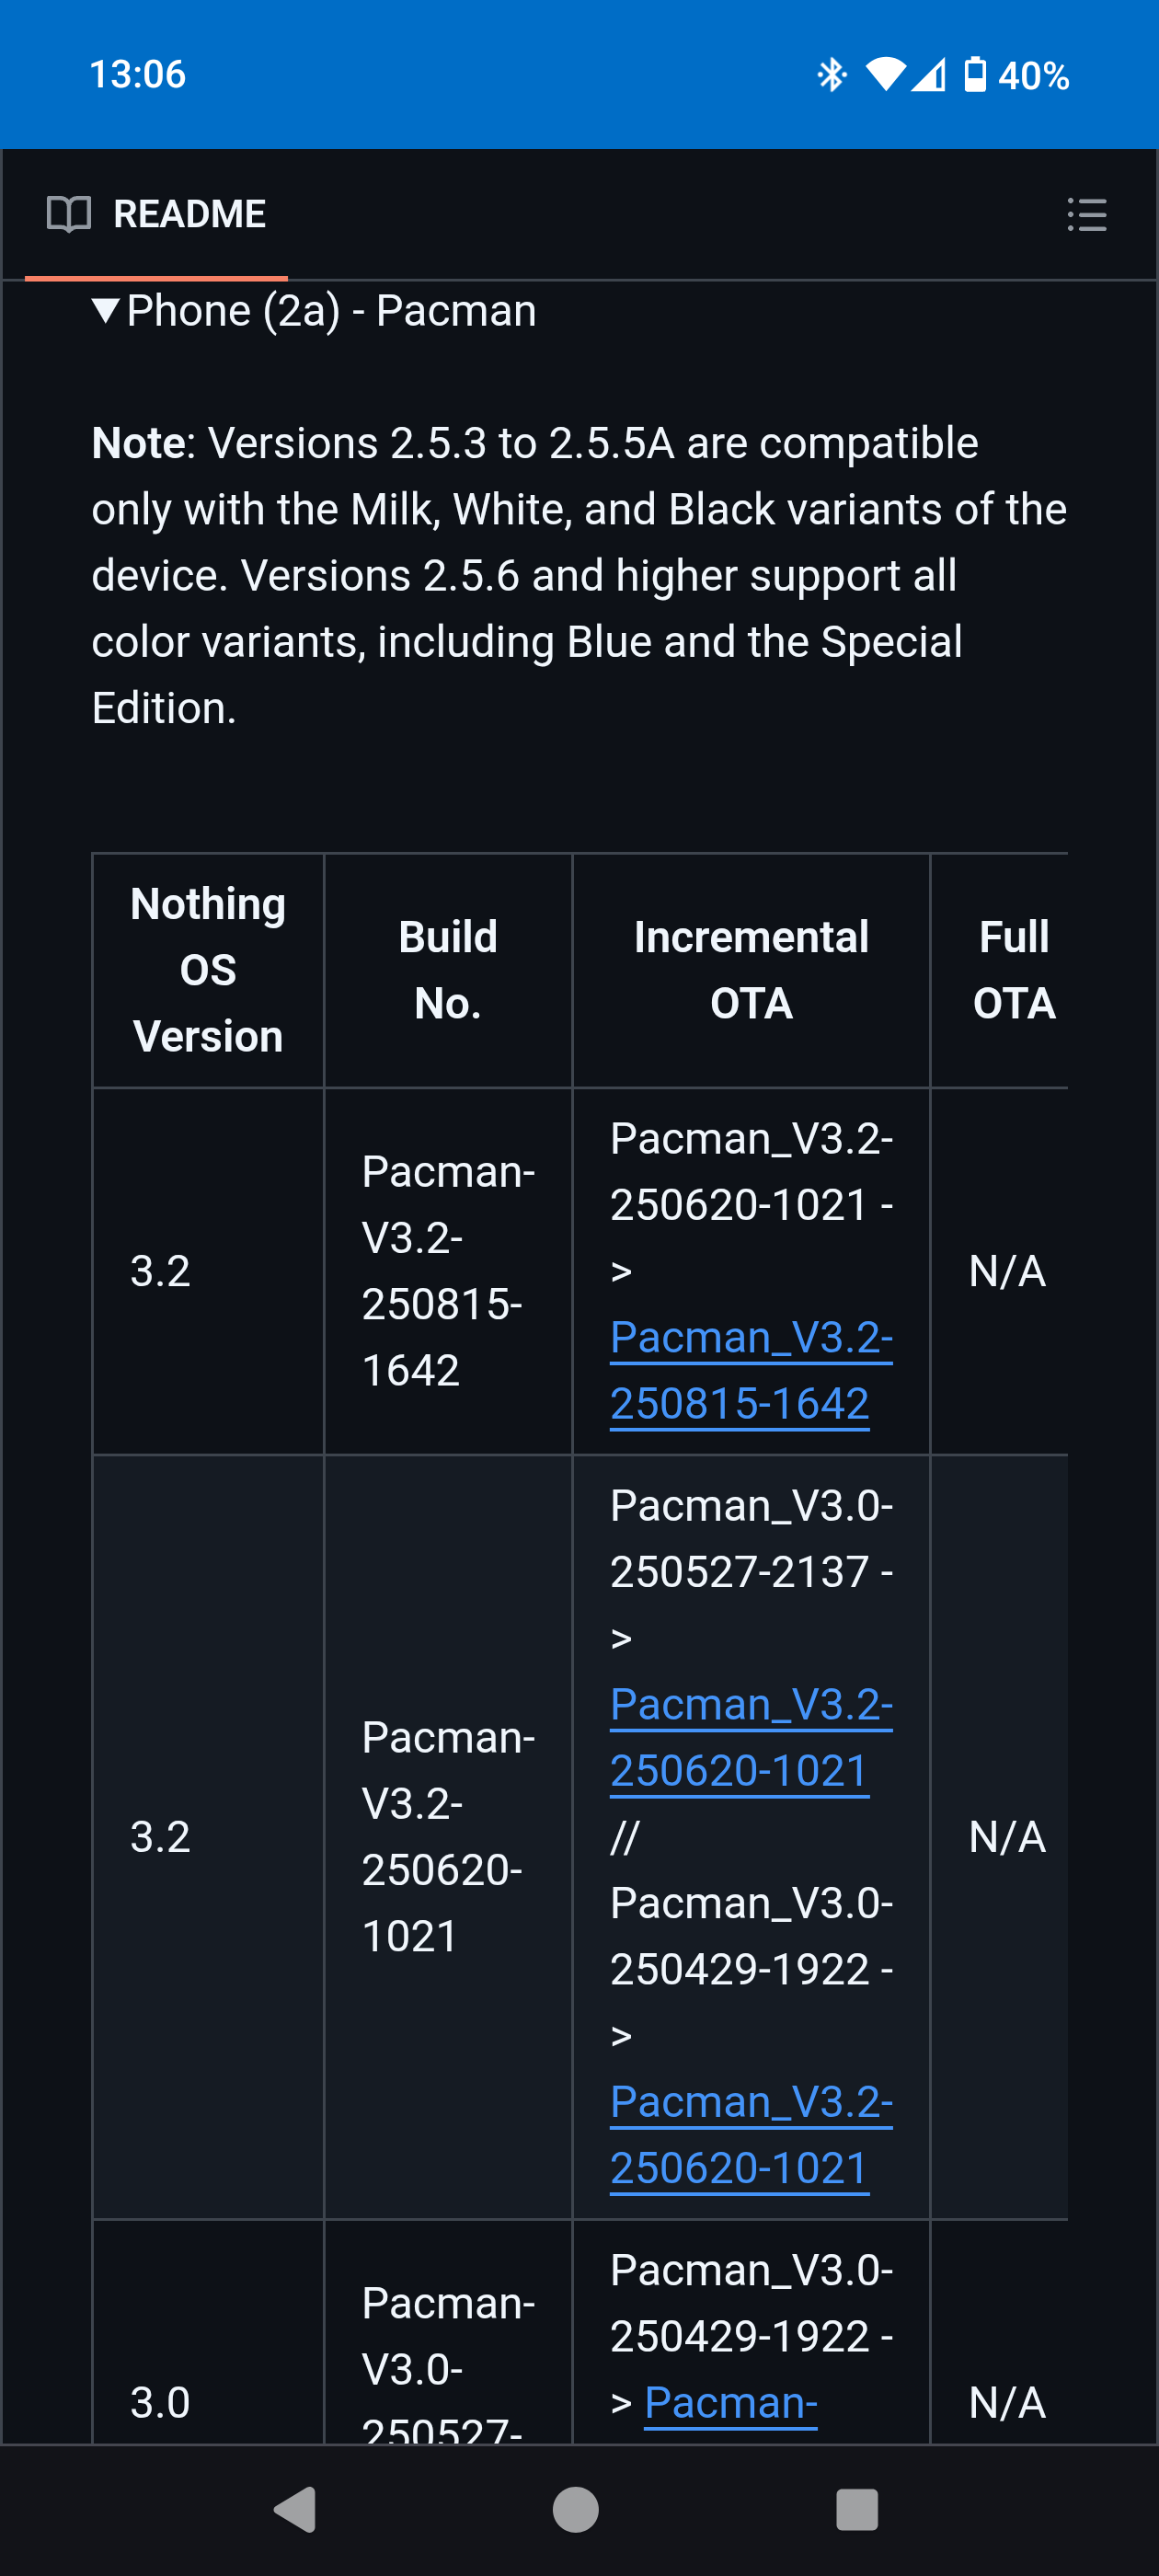Screen dimensions: 1159x2576
Task: Tap the Bluetooth status icon
Action: tap(831, 75)
